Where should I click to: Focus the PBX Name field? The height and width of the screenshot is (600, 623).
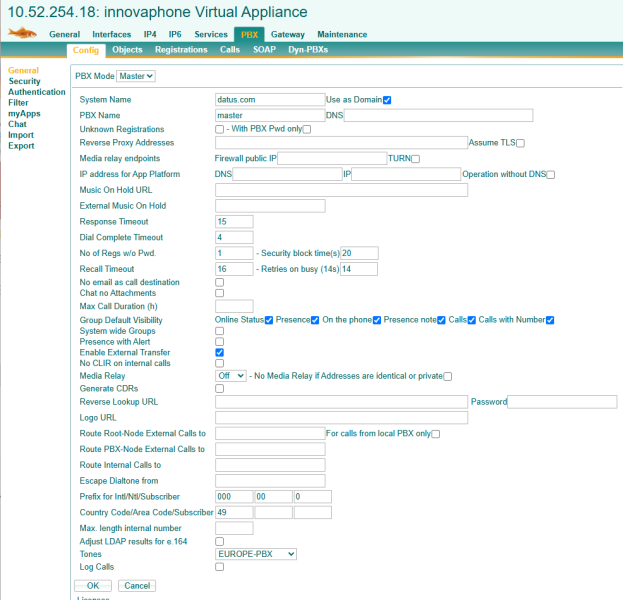click(x=270, y=116)
